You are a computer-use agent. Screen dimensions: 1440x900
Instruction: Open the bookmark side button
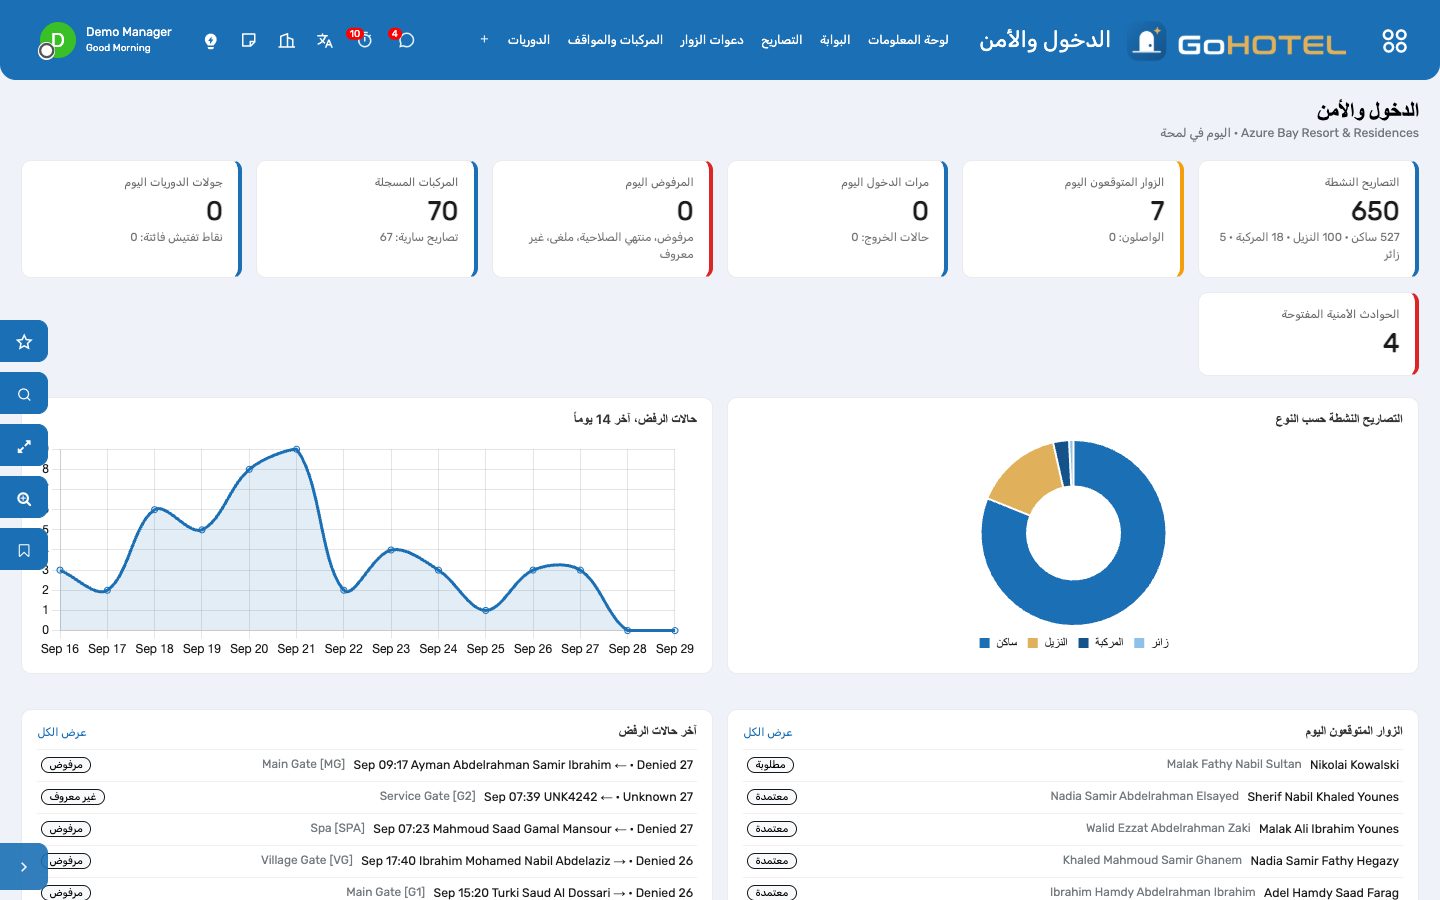(x=24, y=550)
